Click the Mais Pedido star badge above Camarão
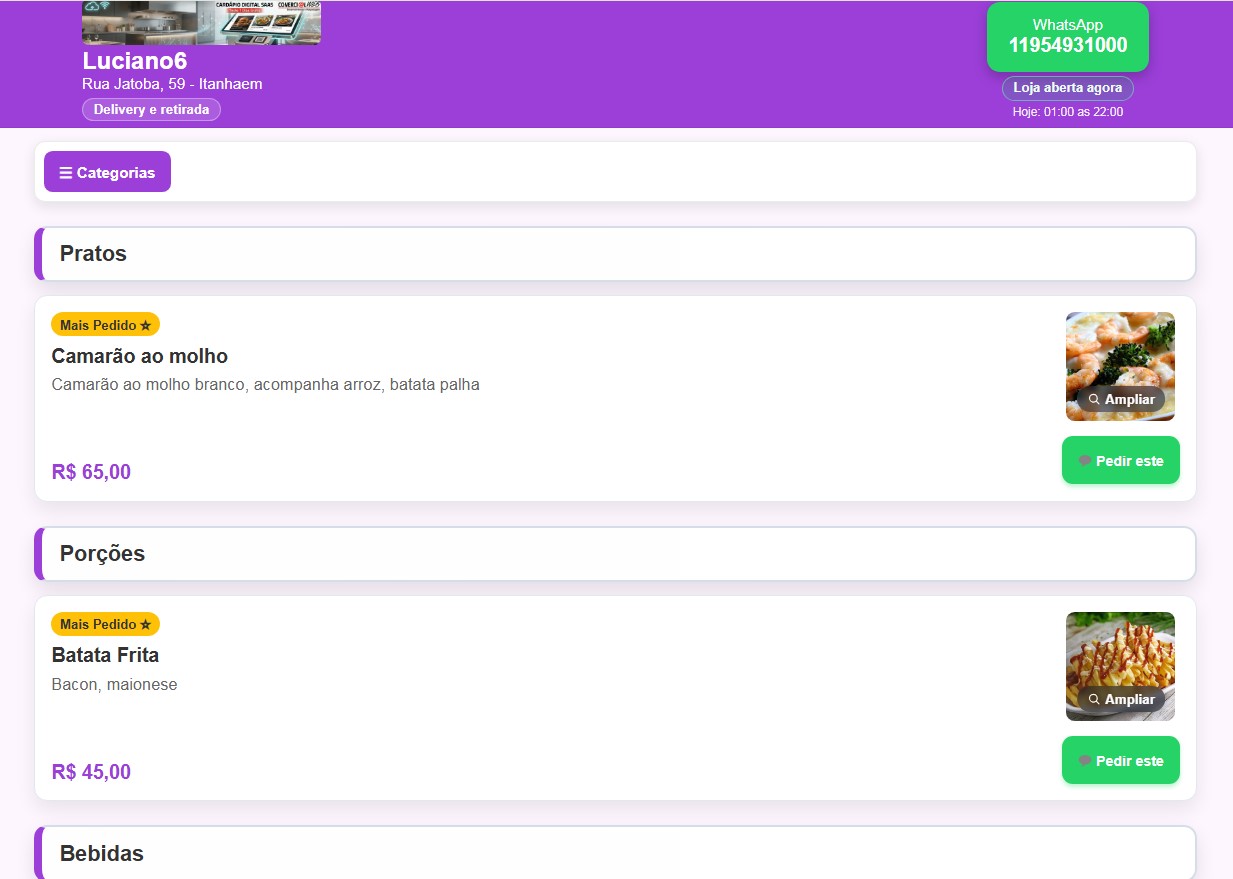 105,325
